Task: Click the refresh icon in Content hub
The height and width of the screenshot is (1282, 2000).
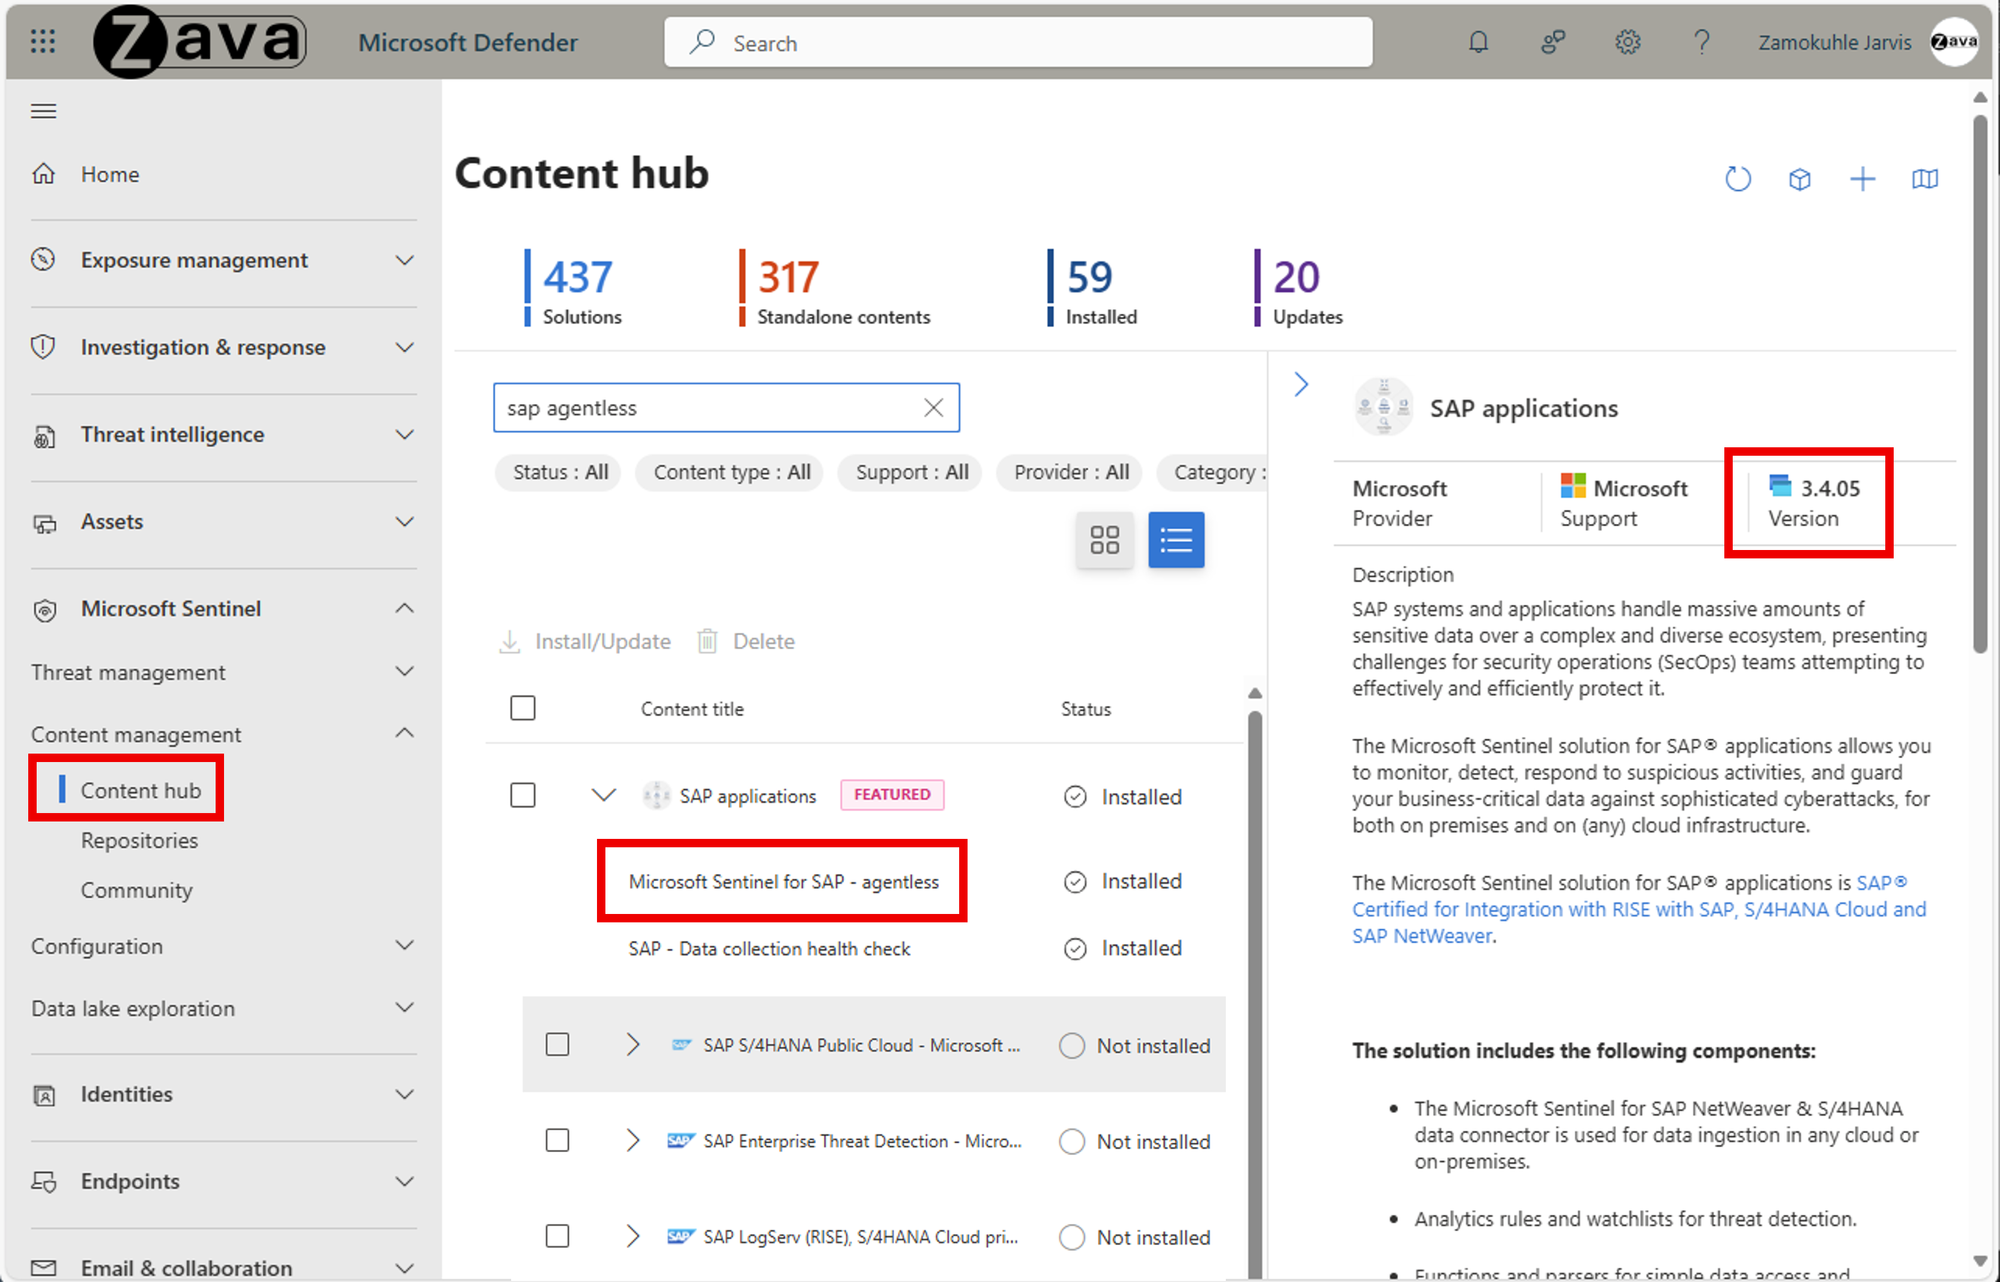Action: 1738,179
